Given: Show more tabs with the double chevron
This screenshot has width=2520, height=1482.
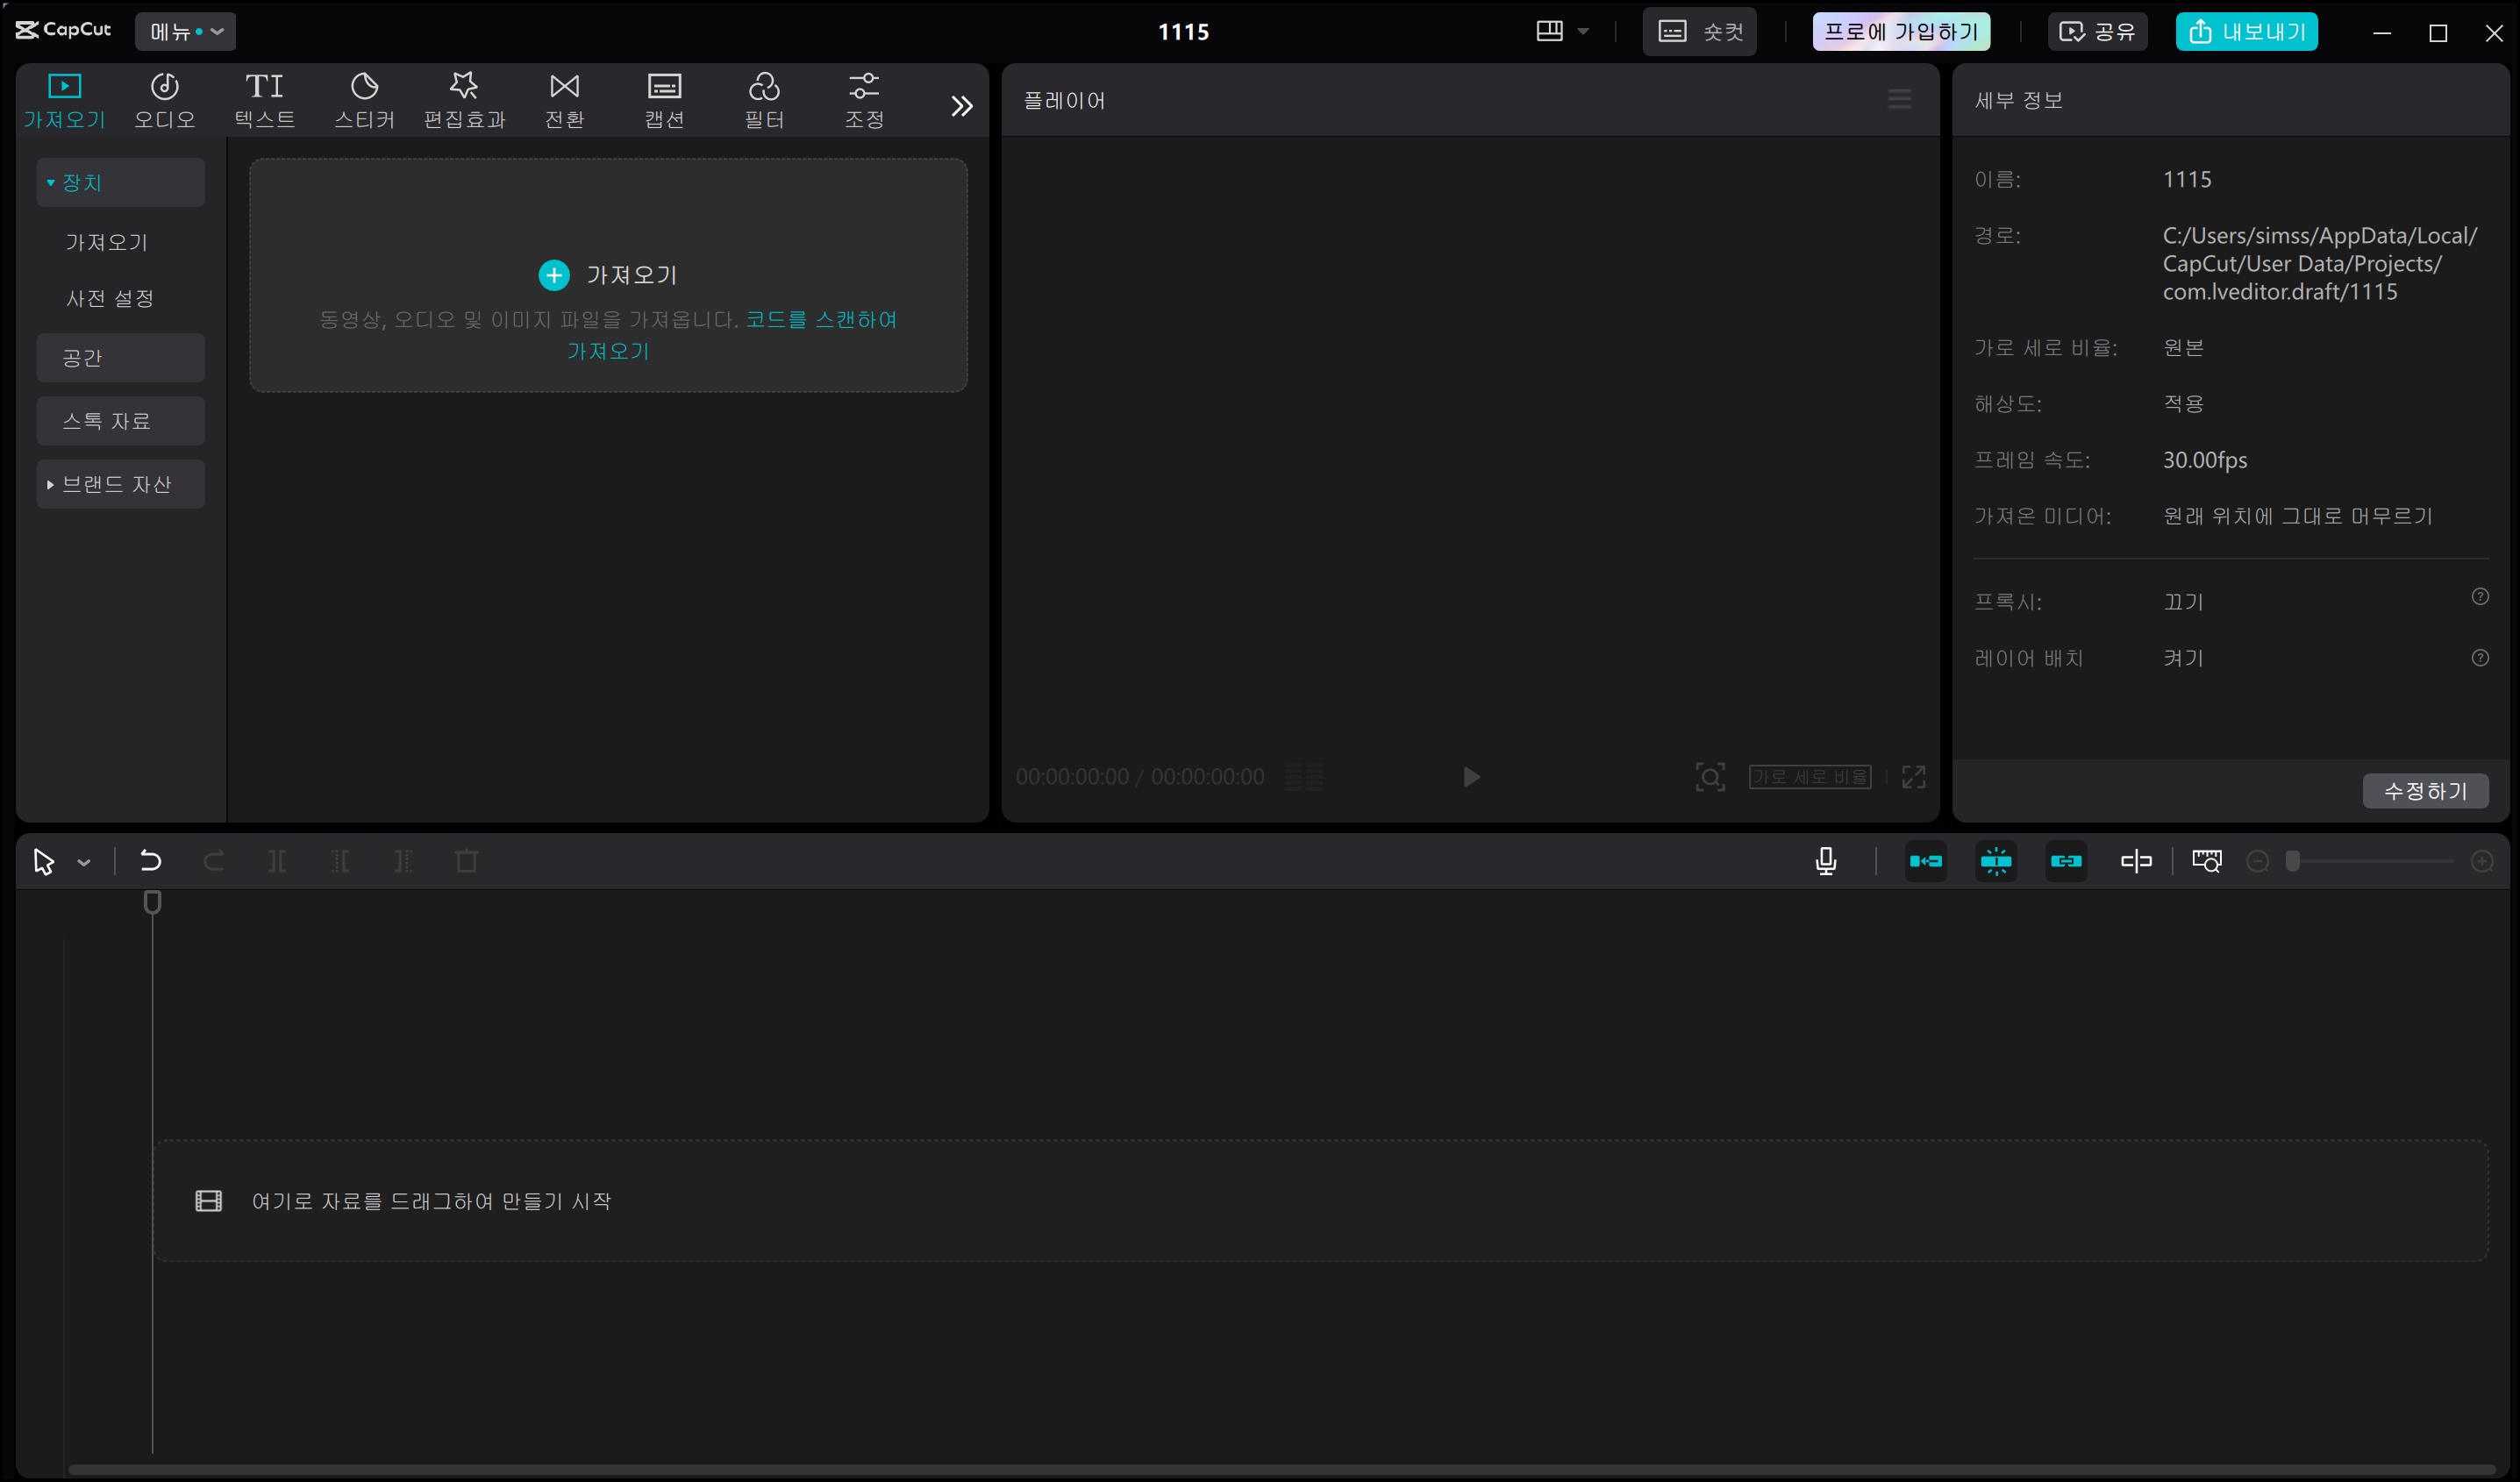Looking at the screenshot, I should pyautogui.click(x=961, y=106).
